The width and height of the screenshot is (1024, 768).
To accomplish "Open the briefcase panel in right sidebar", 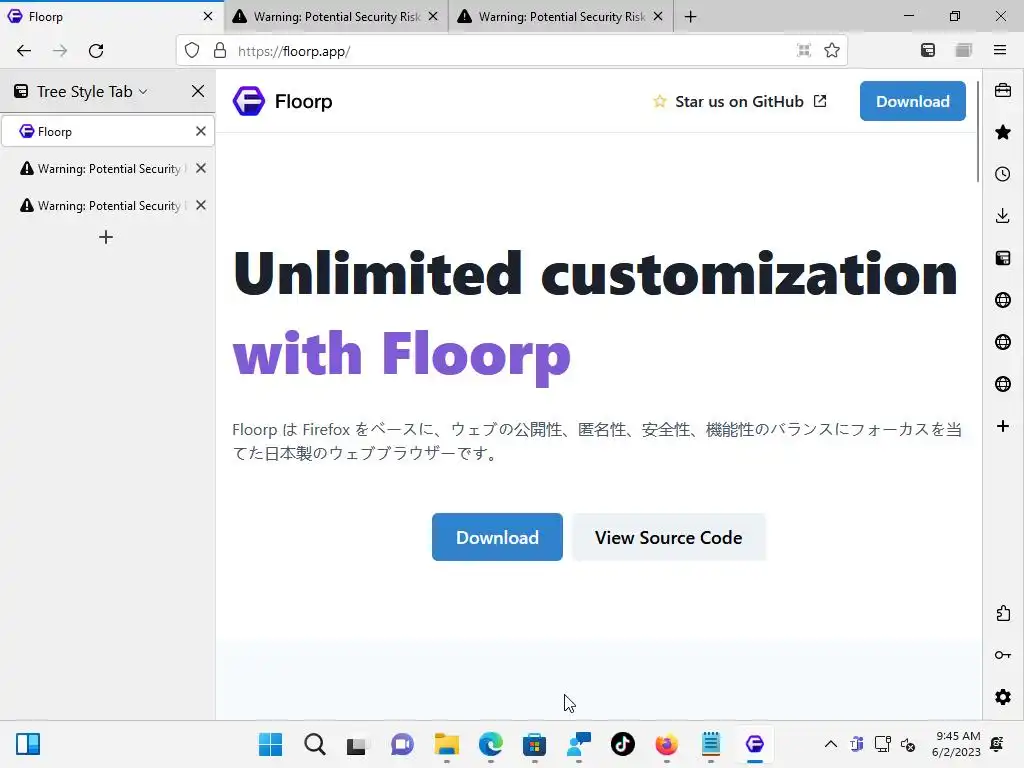I will pyautogui.click(x=1003, y=90).
